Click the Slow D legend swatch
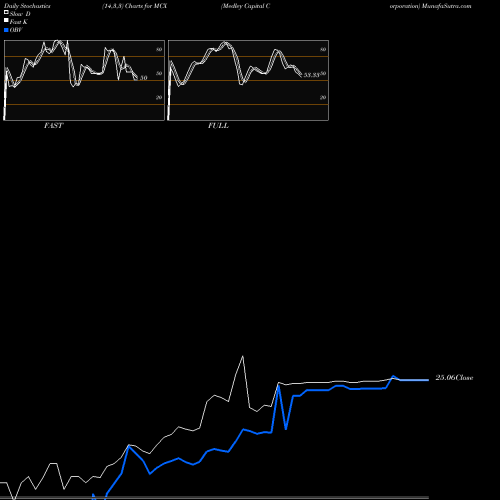The width and height of the screenshot is (500, 500). coord(6,12)
